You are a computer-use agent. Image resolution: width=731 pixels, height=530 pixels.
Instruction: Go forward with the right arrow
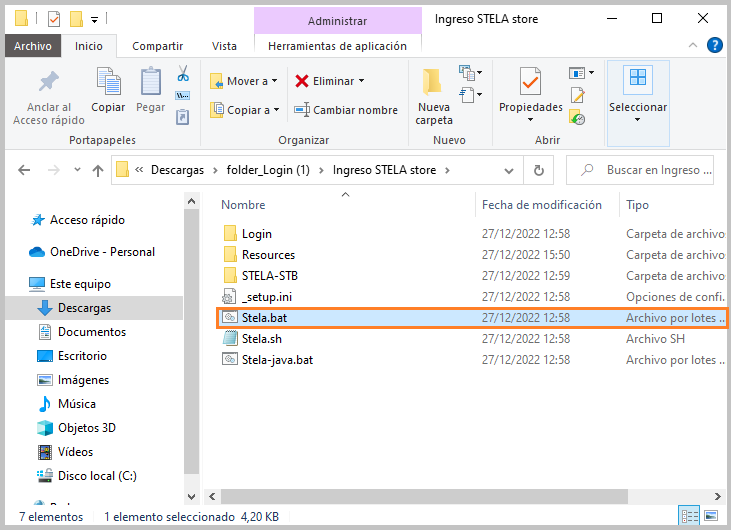pos(54,170)
